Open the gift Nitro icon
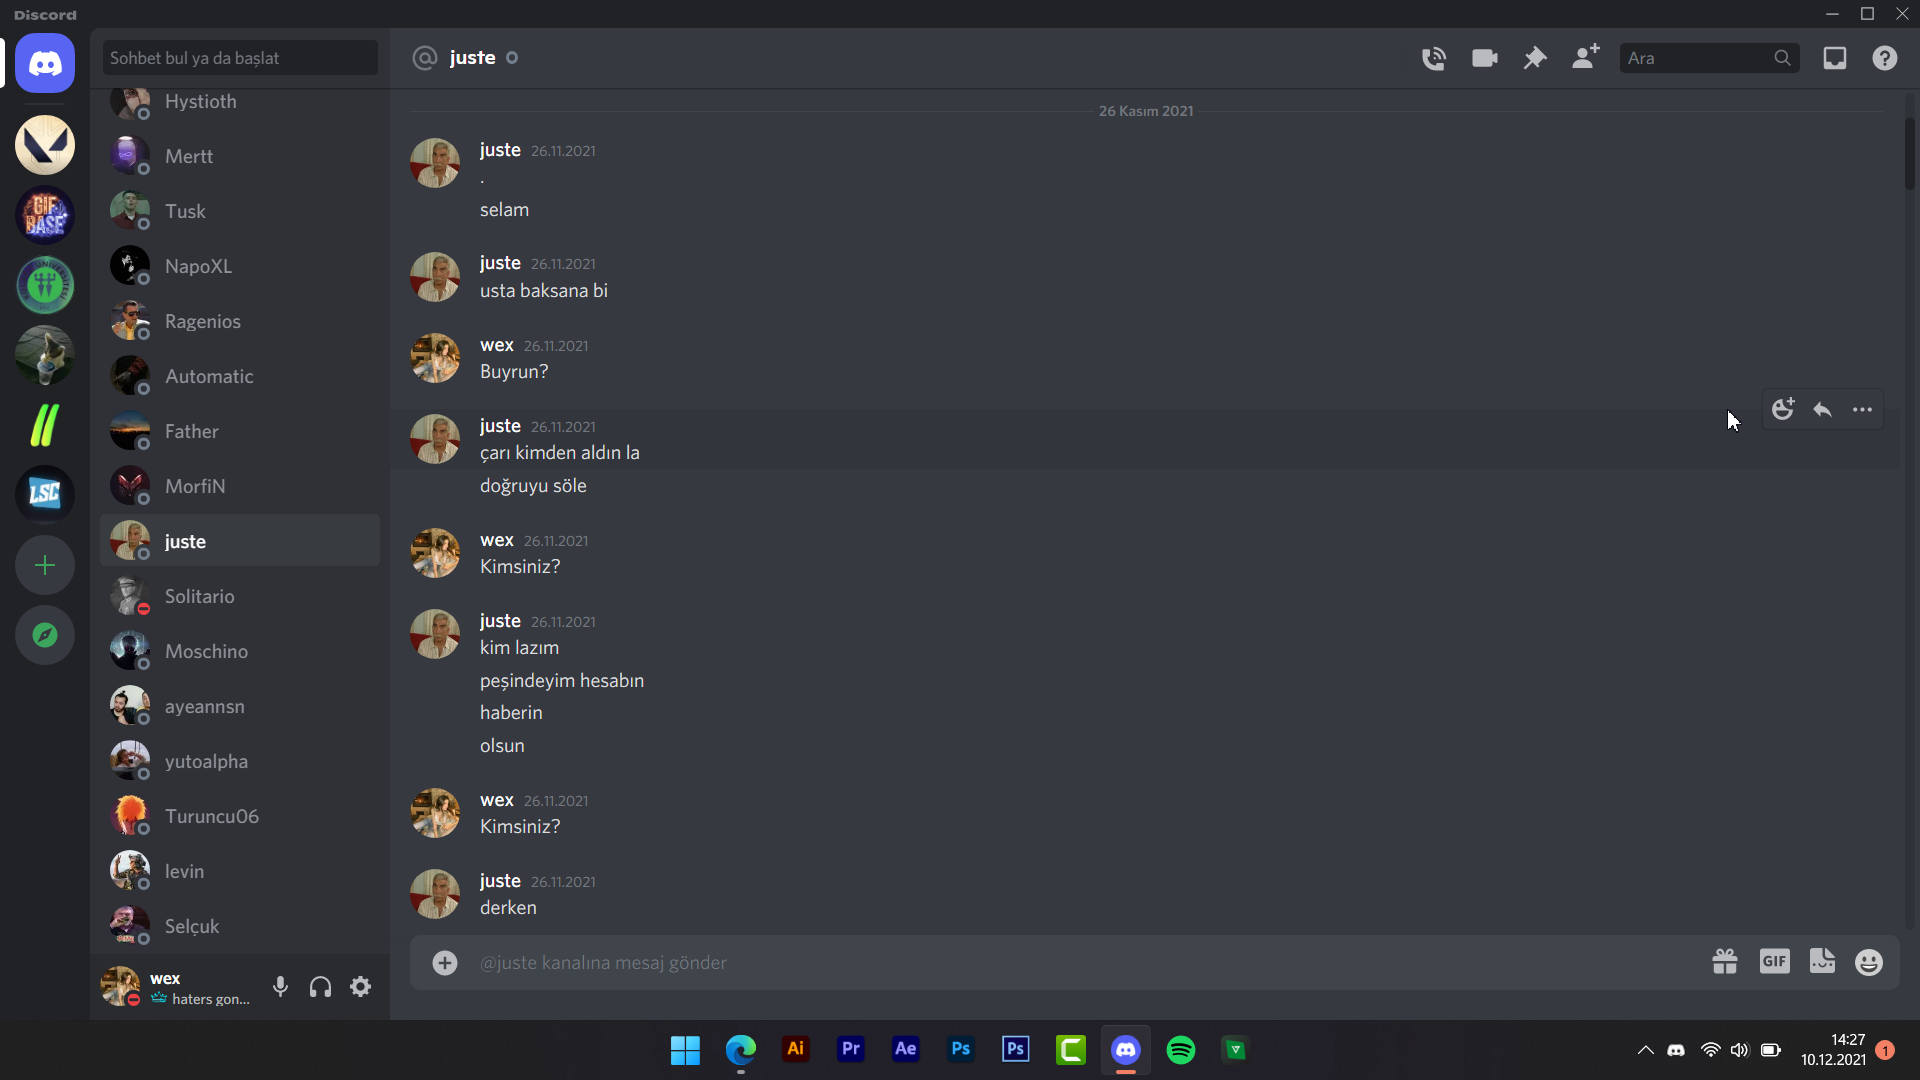The image size is (1920, 1080). 1725,962
